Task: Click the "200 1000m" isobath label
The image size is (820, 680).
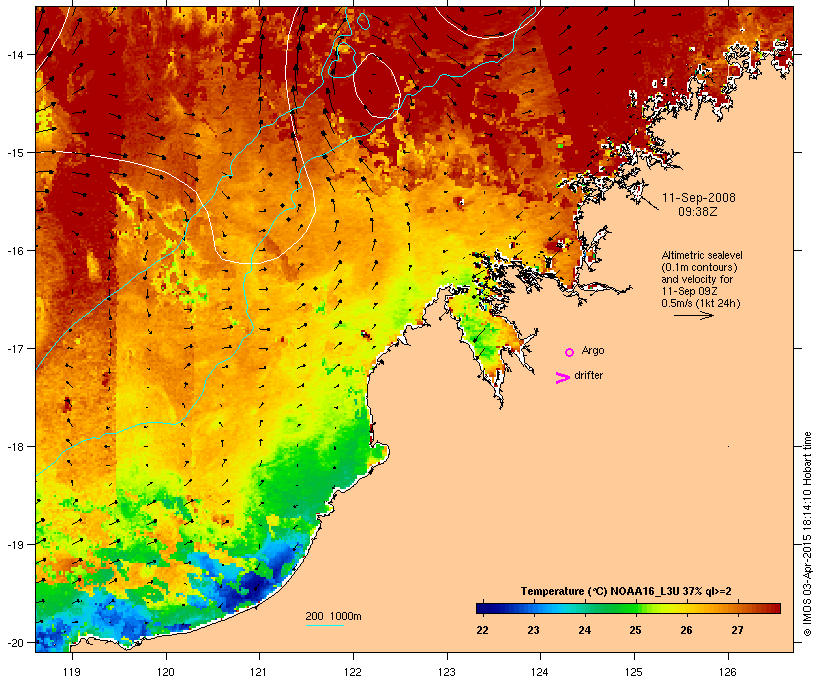Action: click(333, 616)
